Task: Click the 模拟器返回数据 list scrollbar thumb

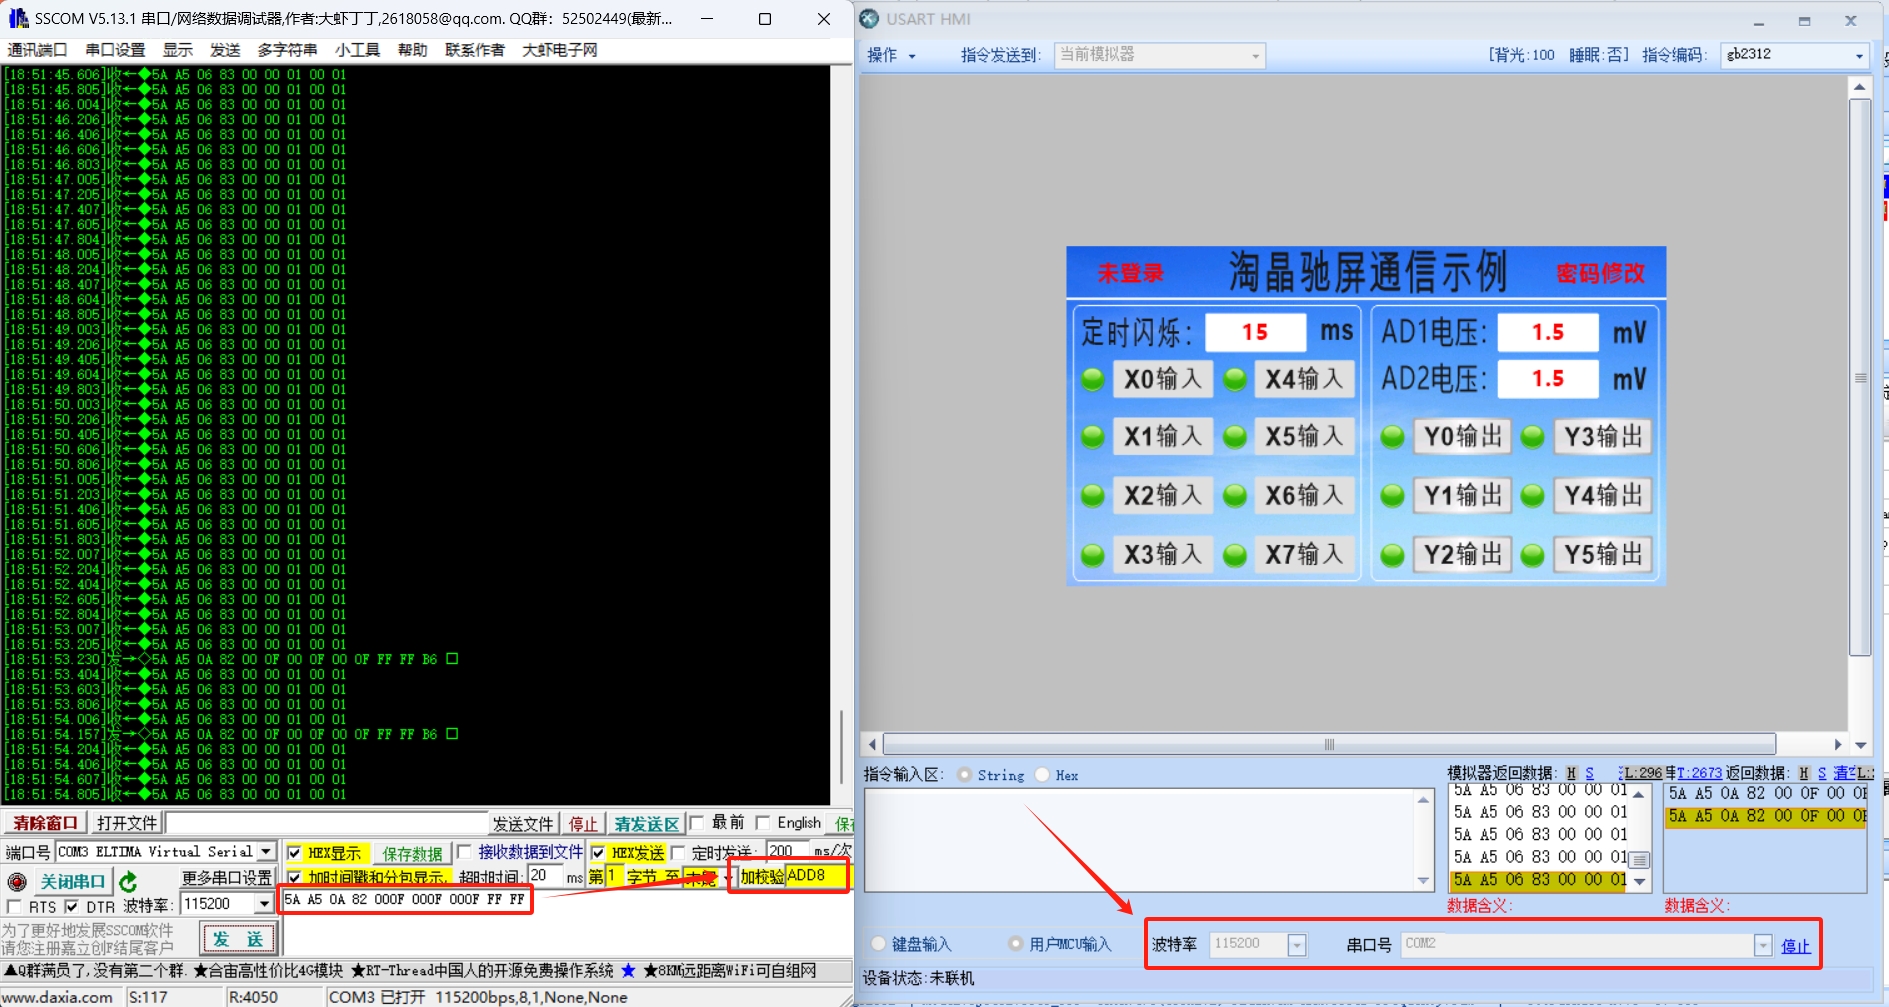Action: [x=1639, y=860]
